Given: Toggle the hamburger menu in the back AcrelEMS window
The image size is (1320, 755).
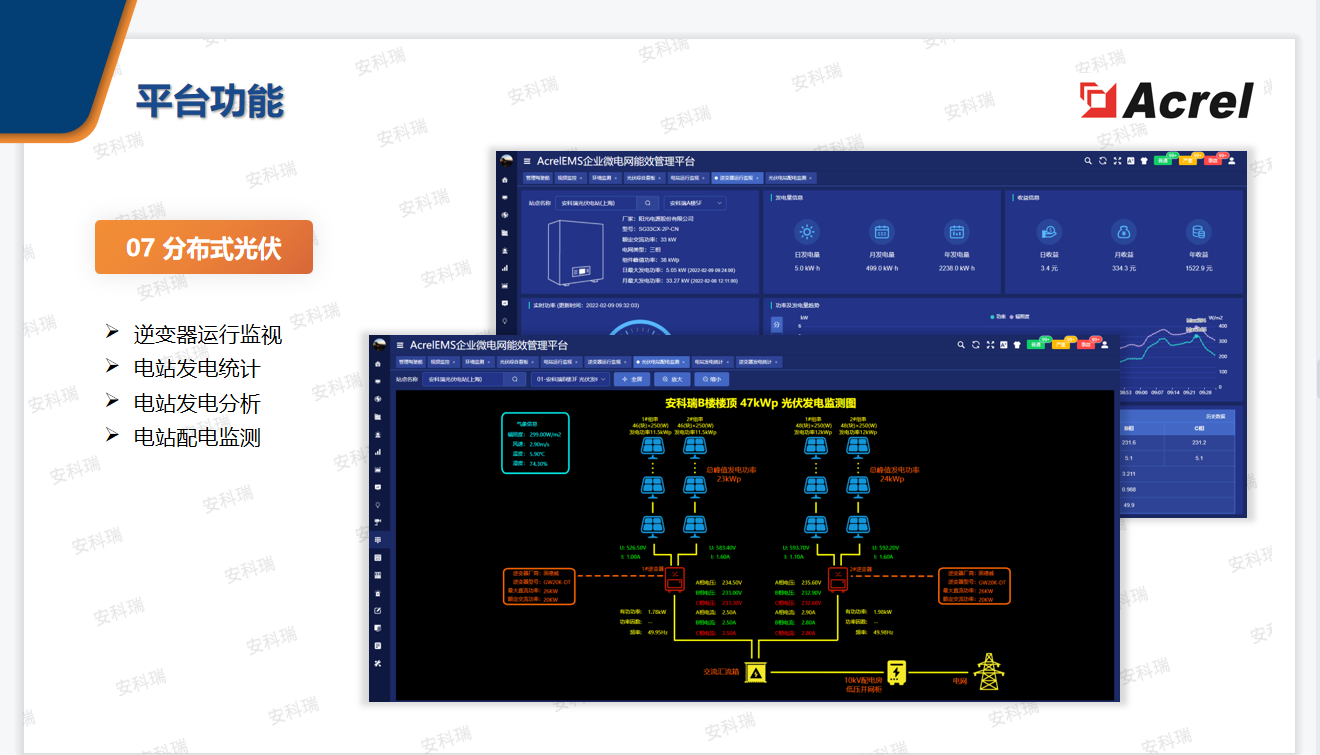Looking at the screenshot, I should (x=527, y=161).
